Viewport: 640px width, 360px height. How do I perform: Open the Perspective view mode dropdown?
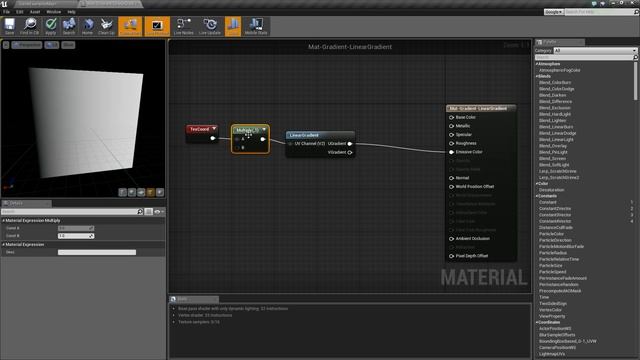click(27, 45)
